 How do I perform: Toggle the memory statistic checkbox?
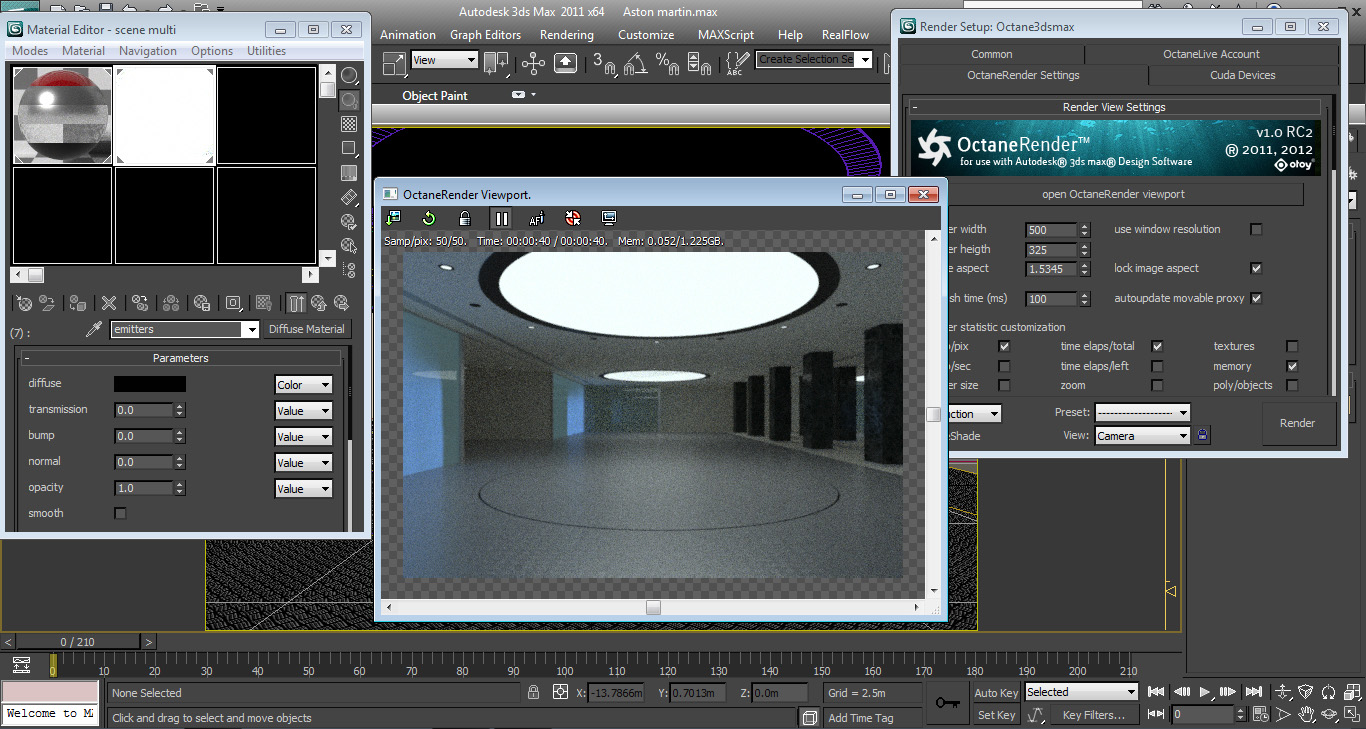coord(1292,366)
